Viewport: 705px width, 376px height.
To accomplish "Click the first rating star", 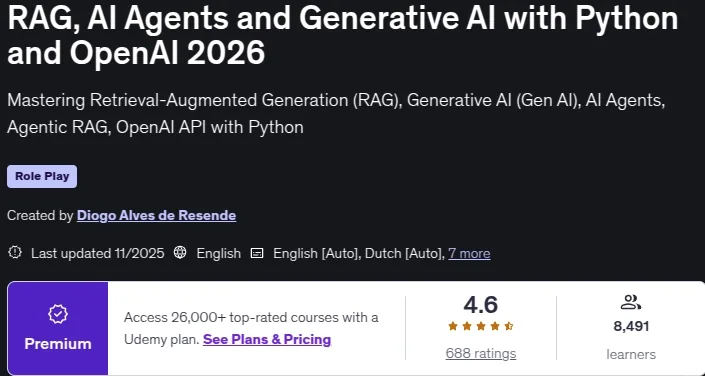I will coord(453,326).
